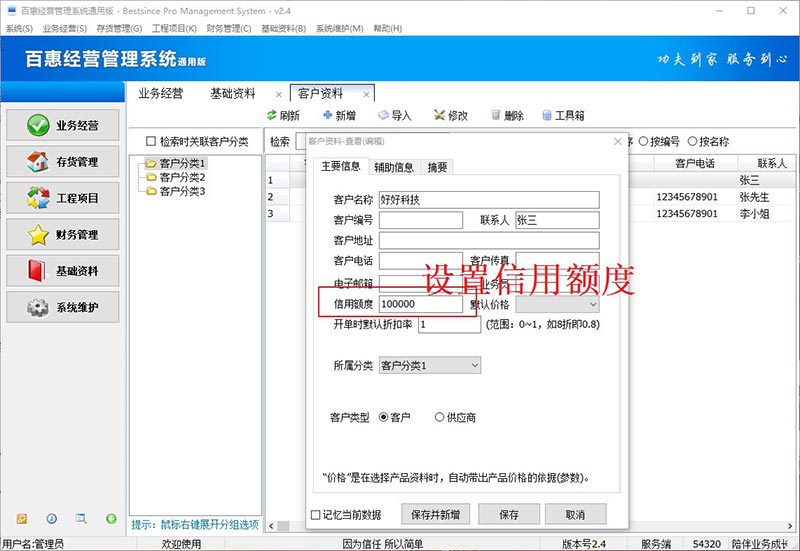Click the 开单时默认折扣率 input field
This screenshot has width=800, height=551.
(x=449, y=324)
